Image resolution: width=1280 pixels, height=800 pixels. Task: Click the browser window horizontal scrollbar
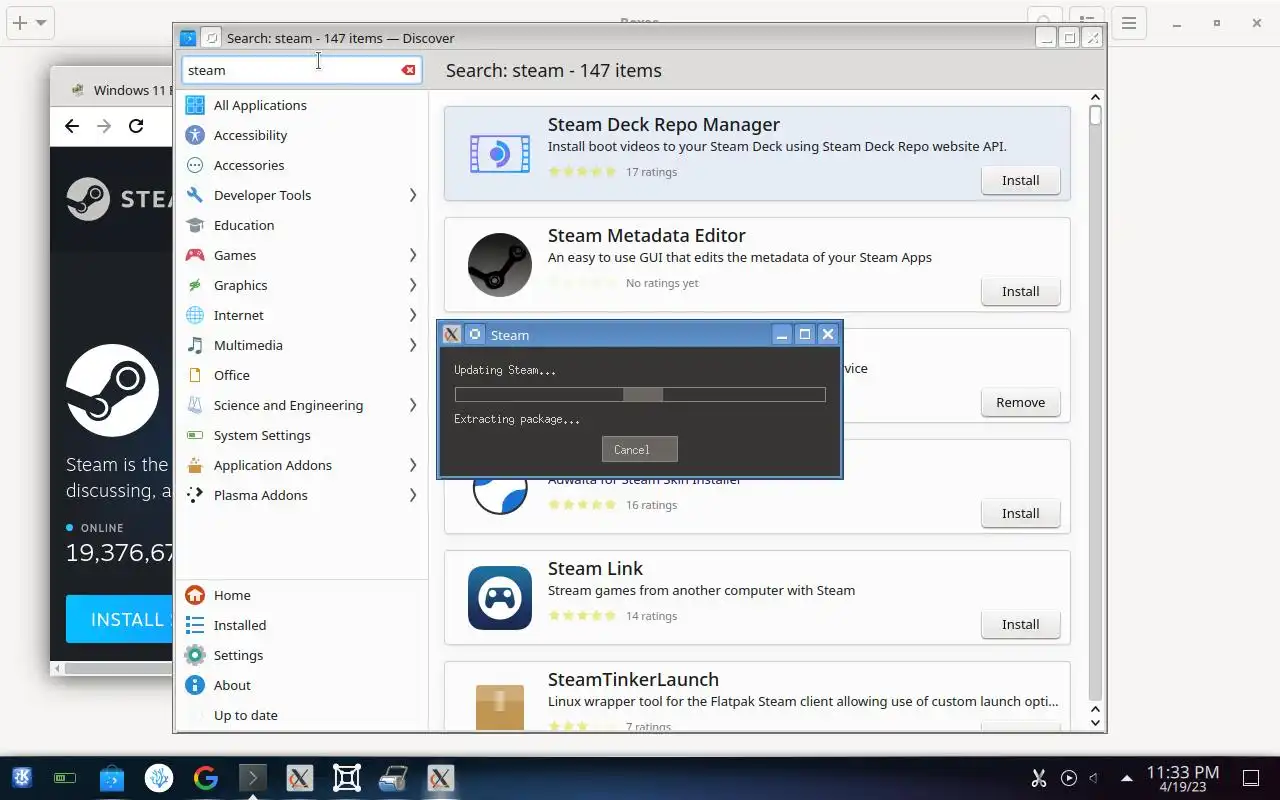[x=112, y=667]
